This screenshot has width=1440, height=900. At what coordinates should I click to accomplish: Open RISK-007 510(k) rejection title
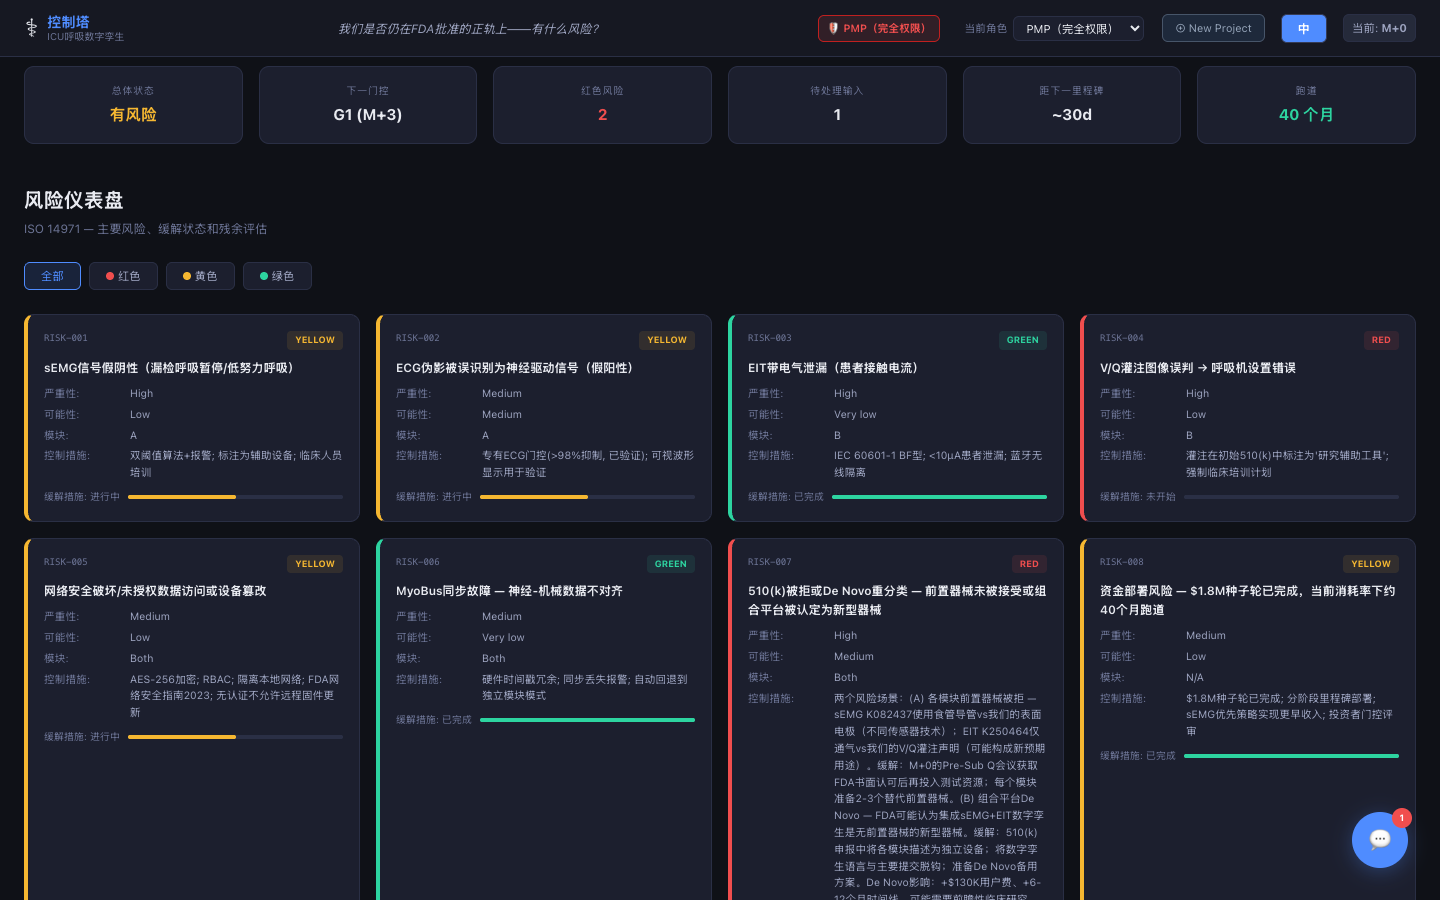tap(897, 600)
